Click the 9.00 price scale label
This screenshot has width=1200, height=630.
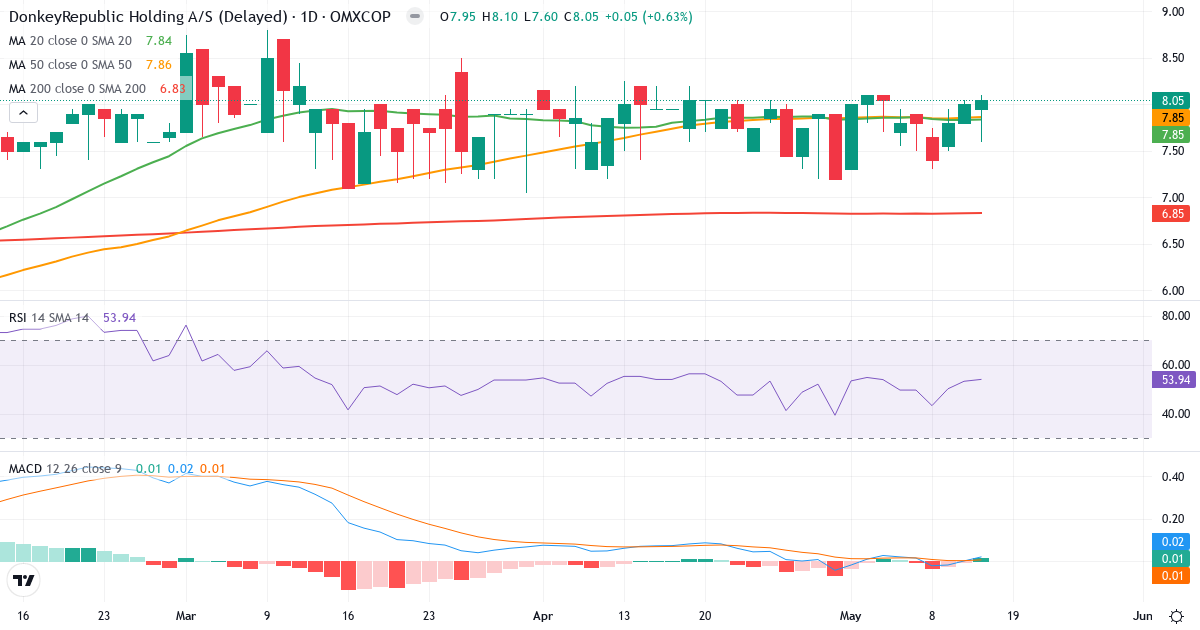pos(1173,12)
